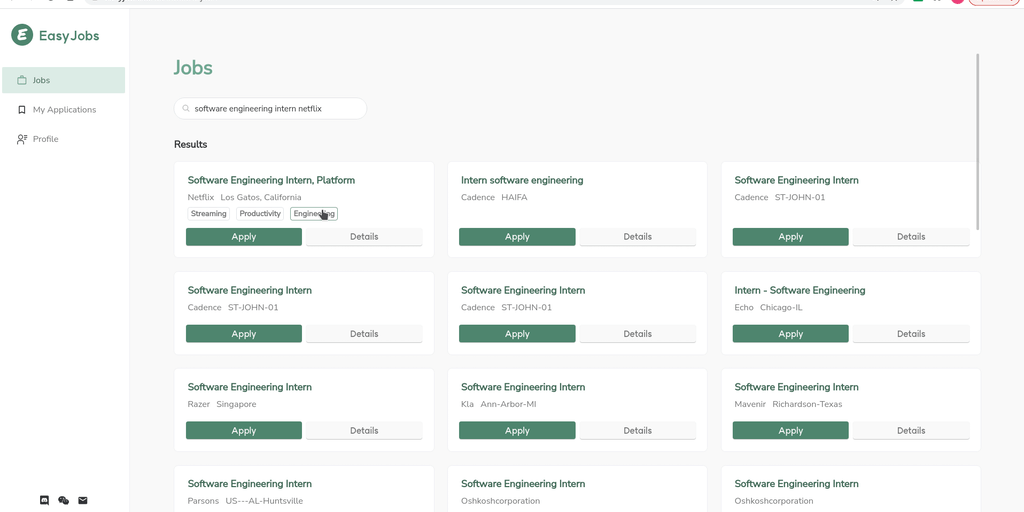Open the Discord icon in sidebar footer
1024x512 pixels.
[x=44, y=500]
